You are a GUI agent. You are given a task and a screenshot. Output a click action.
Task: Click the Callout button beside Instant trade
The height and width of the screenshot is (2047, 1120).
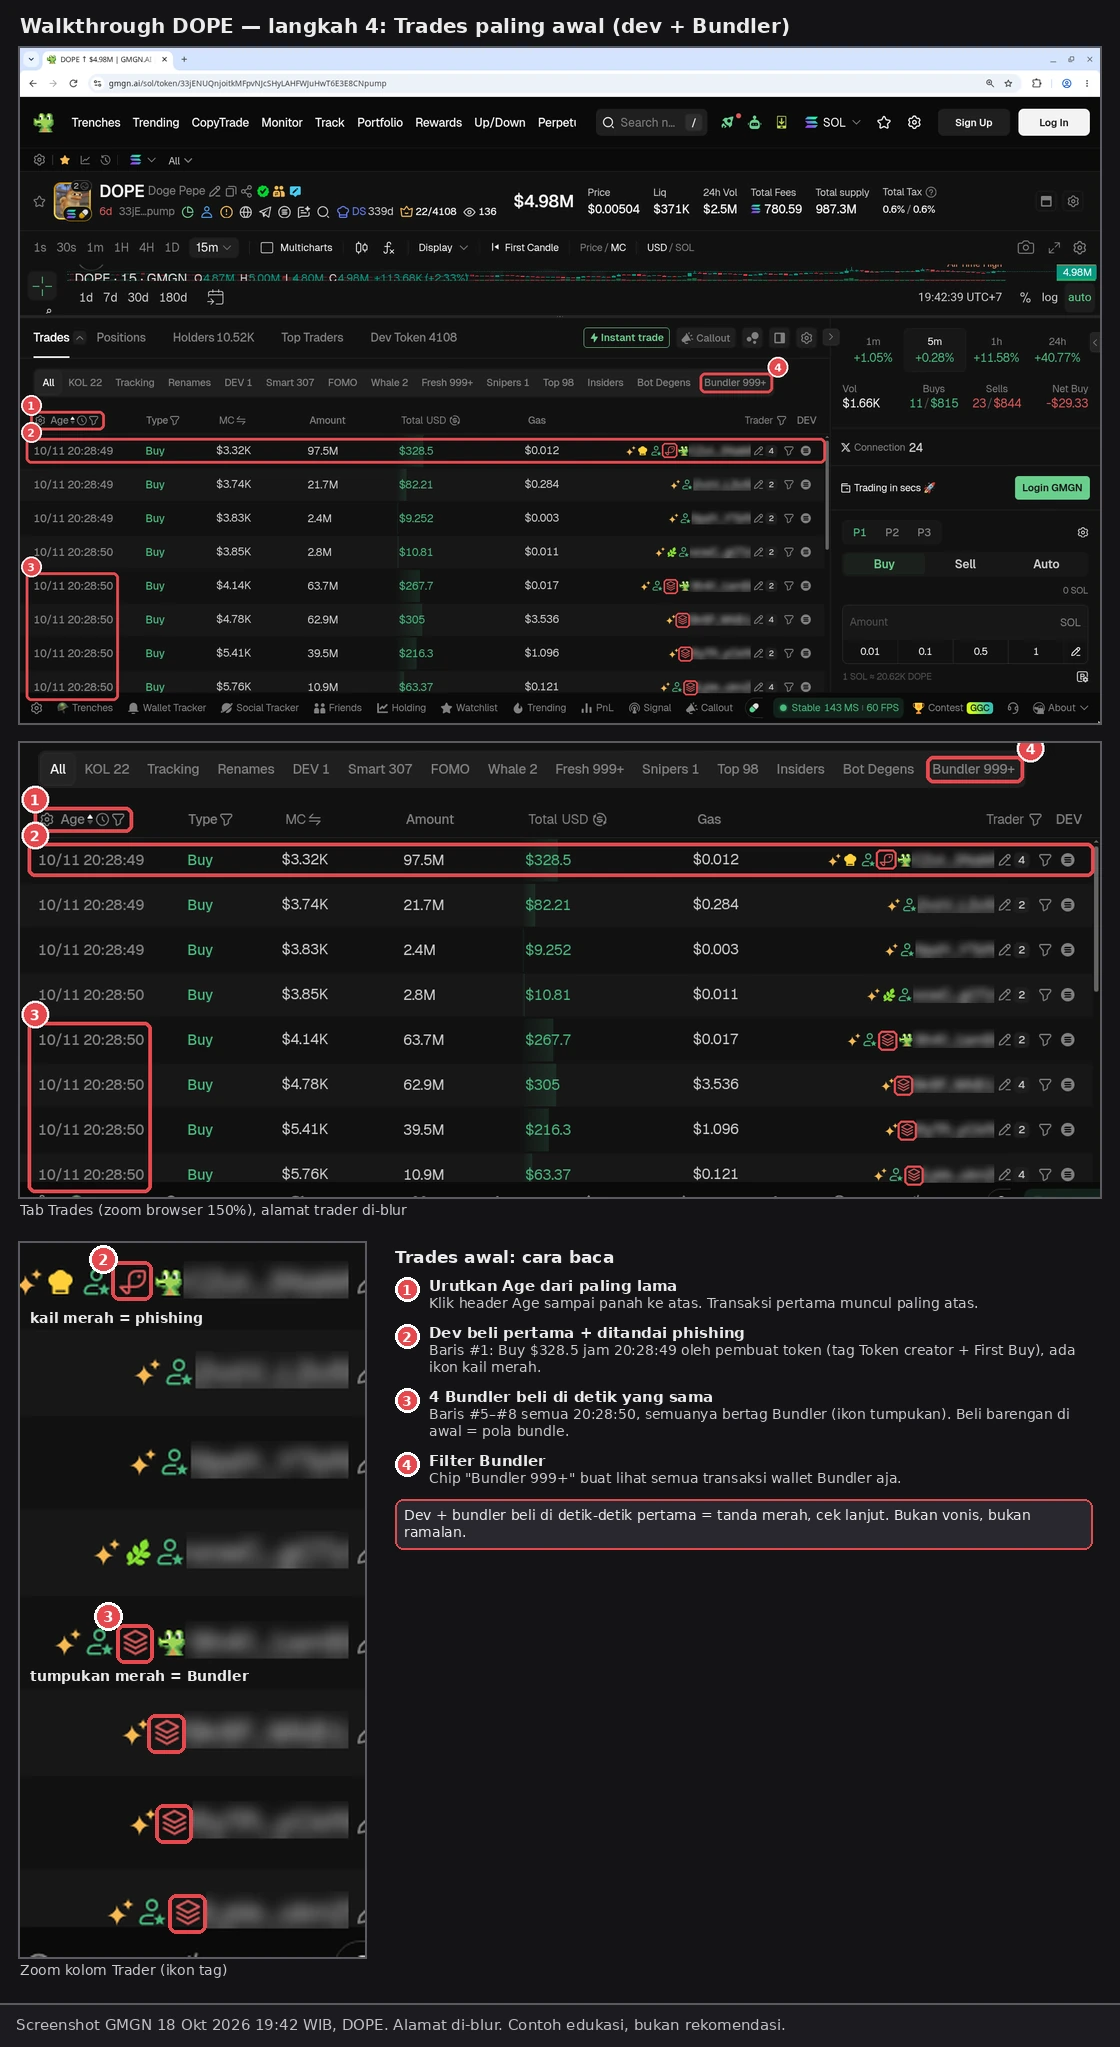(706, 338)
